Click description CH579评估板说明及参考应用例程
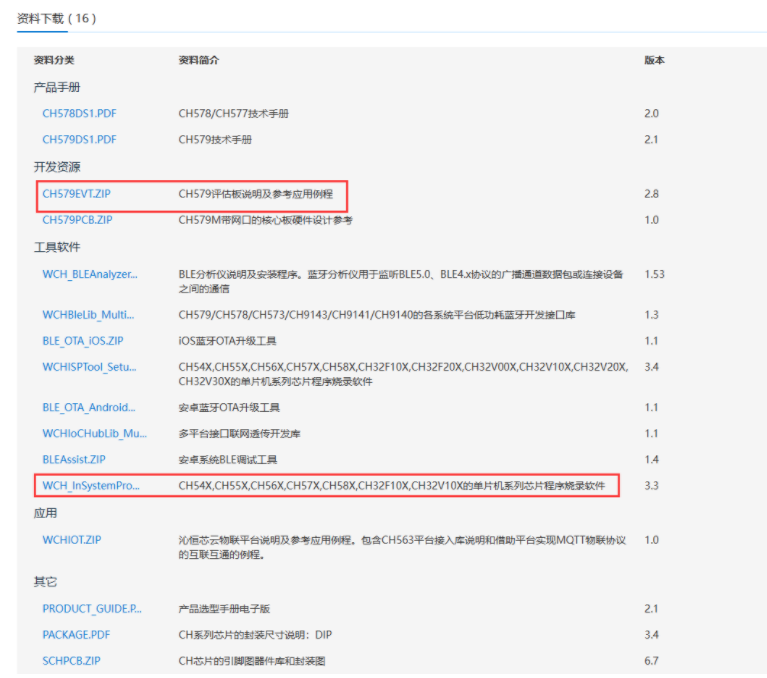The height and width of the screenshot is (678, 767). tap(255, 194)
